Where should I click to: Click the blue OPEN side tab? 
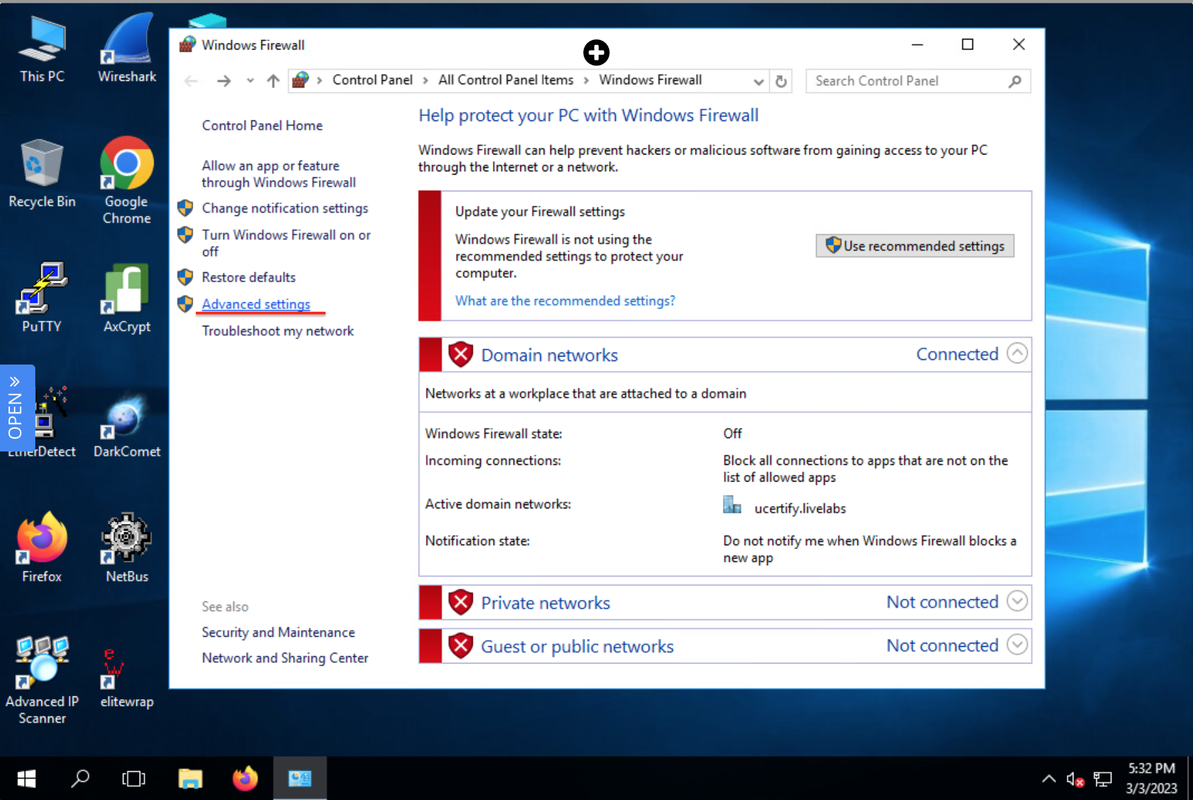click(x=17, y=407)
